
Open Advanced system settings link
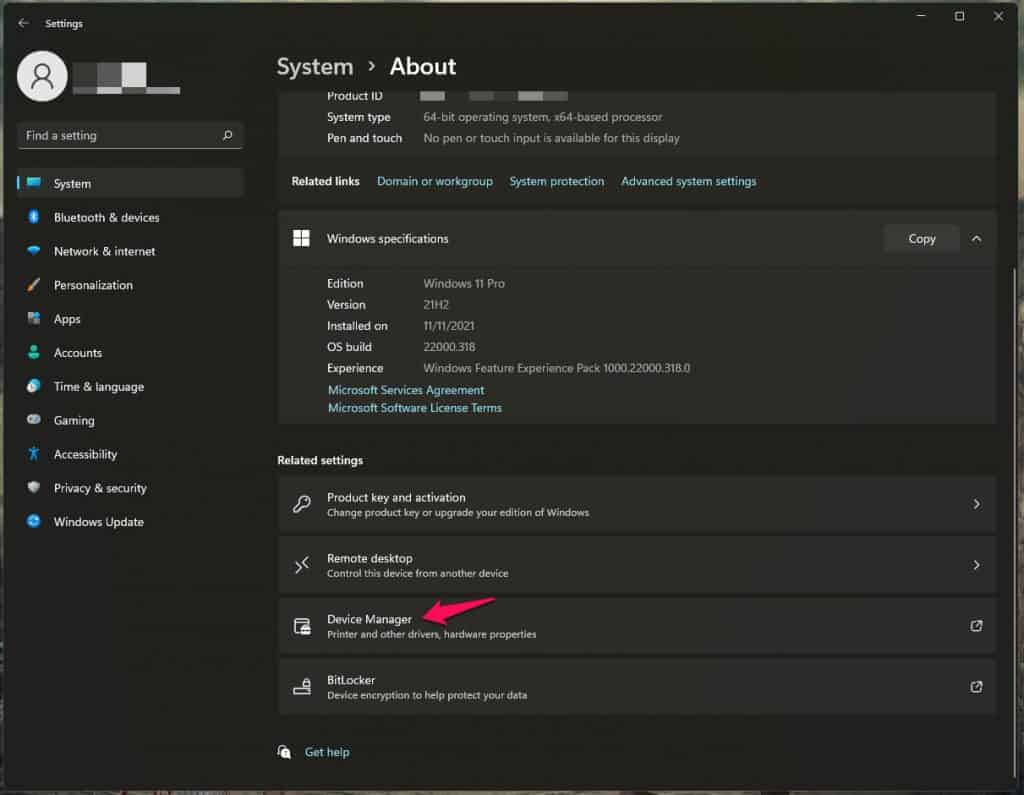coord(688,181)
